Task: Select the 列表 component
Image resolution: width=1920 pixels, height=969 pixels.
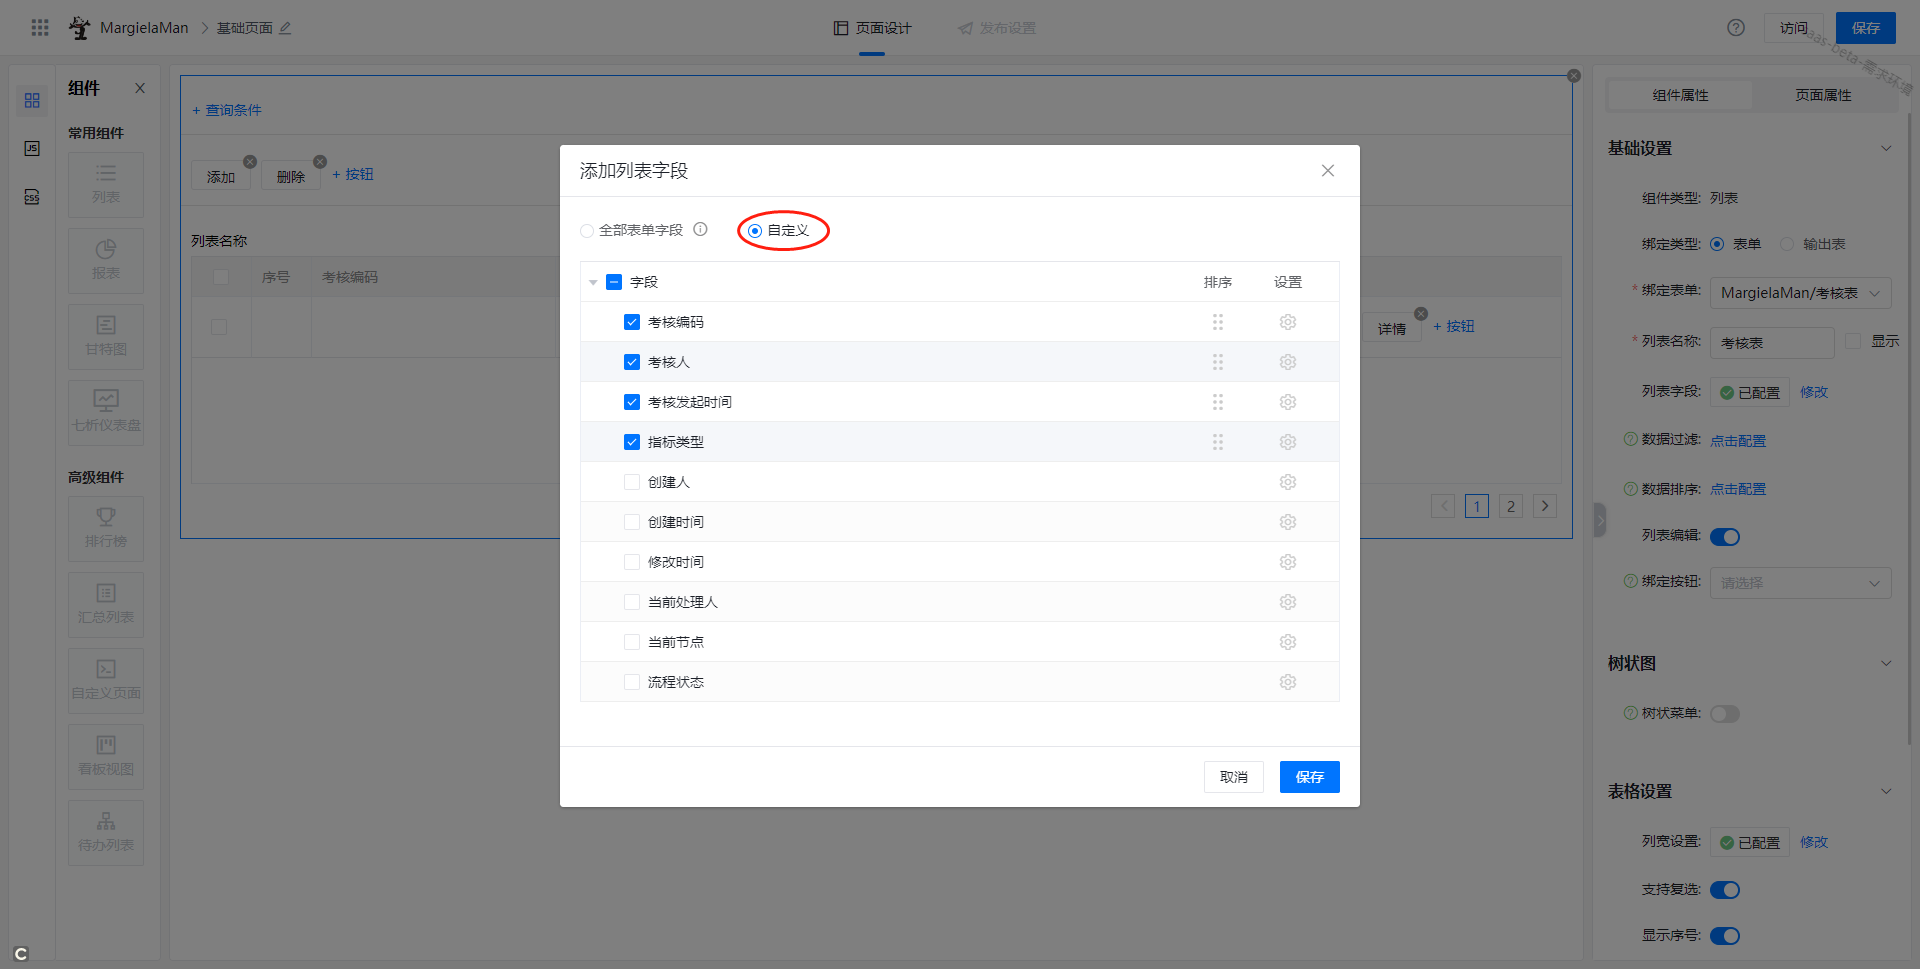Action: click(x=106, y=185)
